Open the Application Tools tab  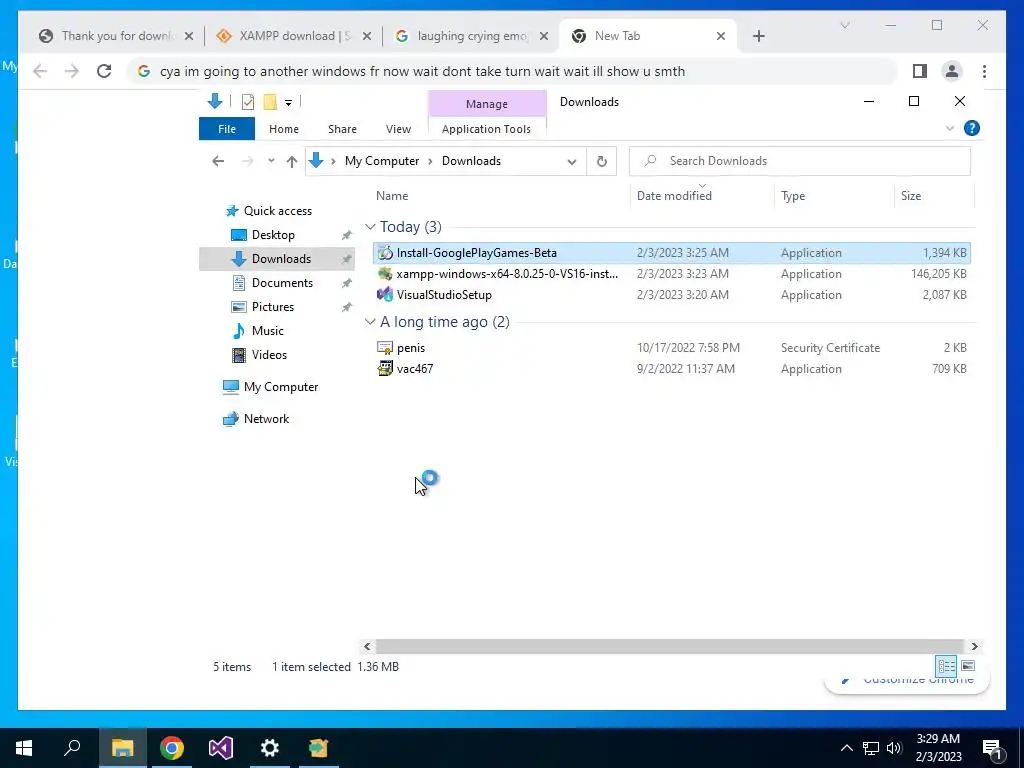pos(487,129)
